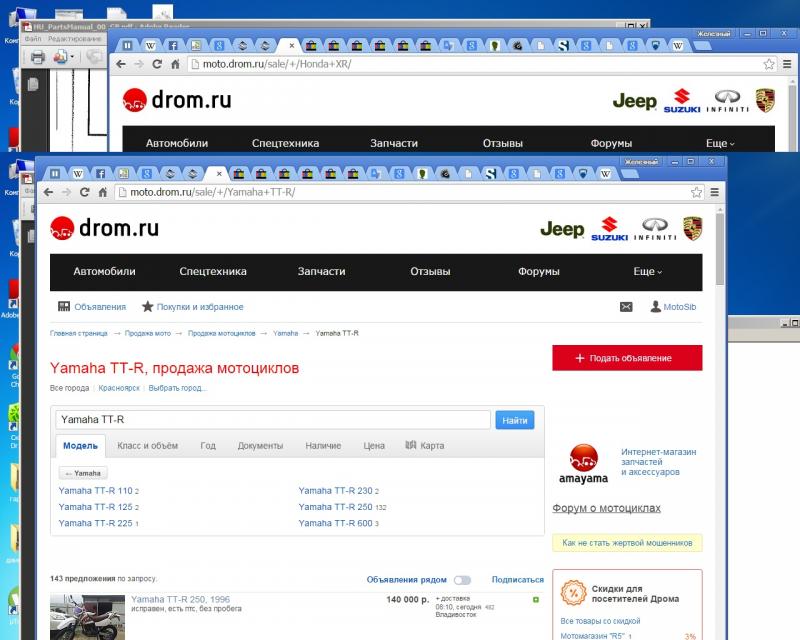800x640 pixels.
Task: Choose the Красноярск city filter
Action: coord(119,388)
